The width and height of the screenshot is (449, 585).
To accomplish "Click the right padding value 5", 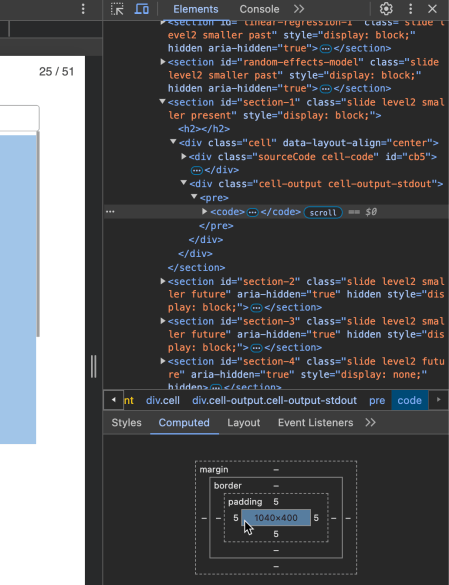I will coord(316,518).
